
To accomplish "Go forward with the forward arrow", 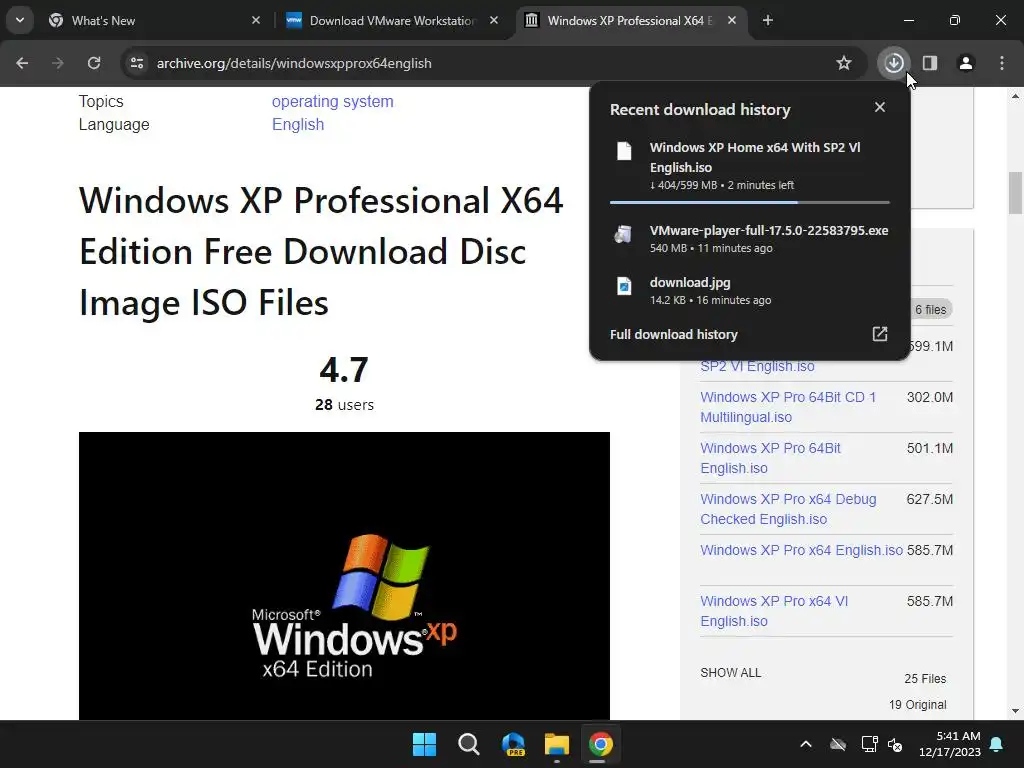I will click(x=58, y=63).
